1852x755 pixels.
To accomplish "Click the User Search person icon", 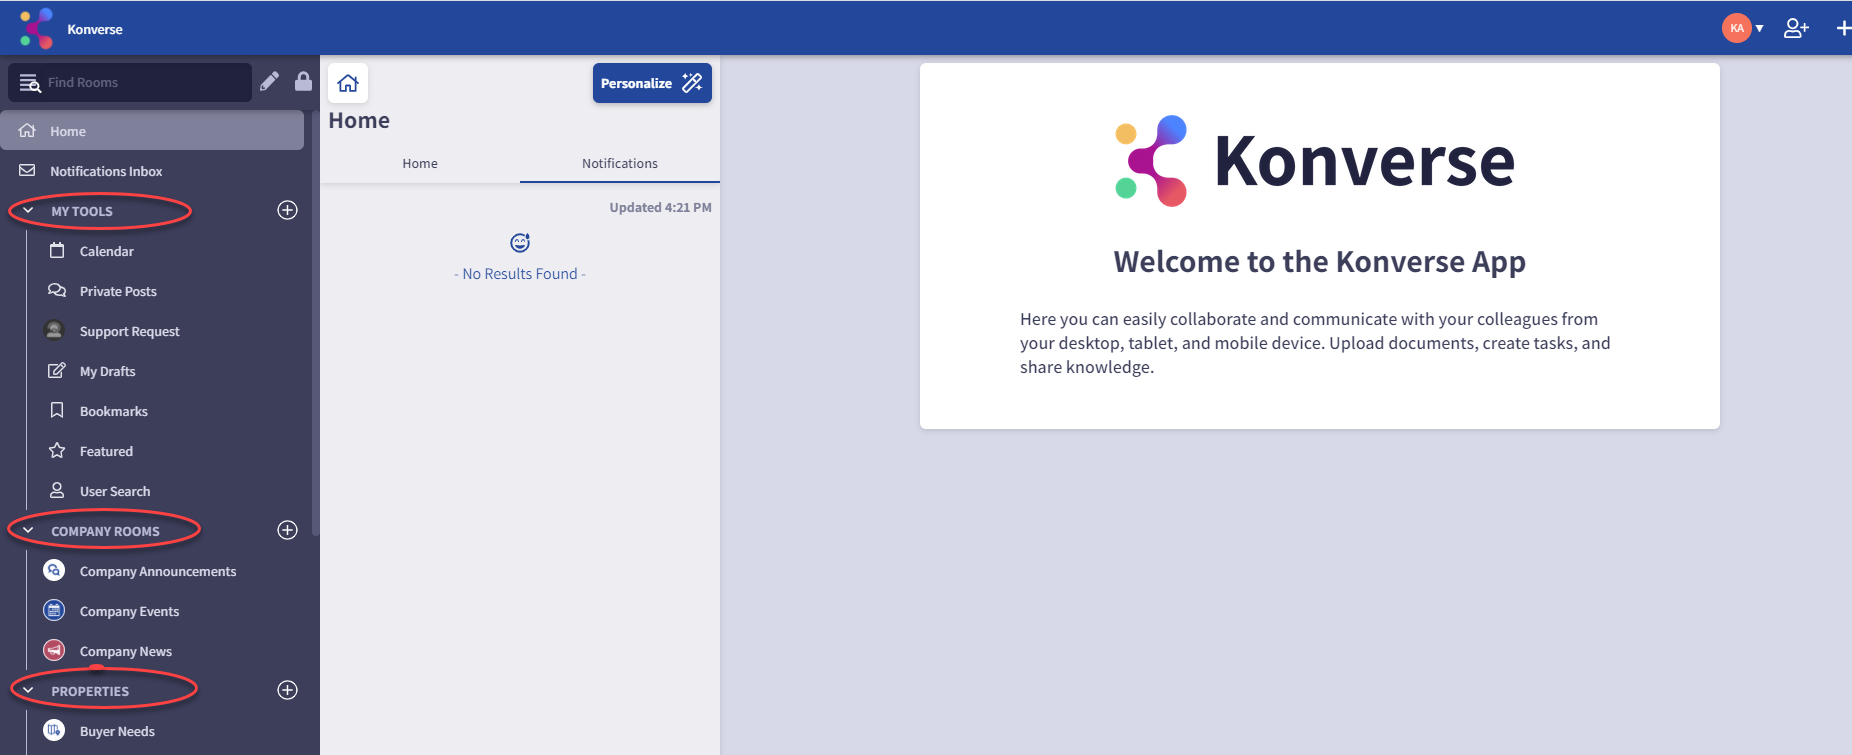I will pyautogui.click(x=57, y=490).
